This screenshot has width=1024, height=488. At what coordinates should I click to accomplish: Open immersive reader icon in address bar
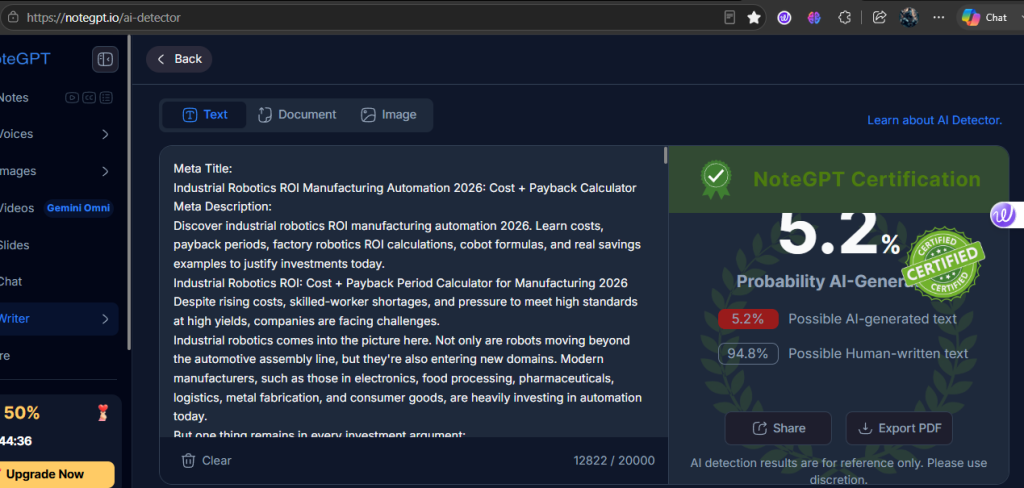point(730,18)
